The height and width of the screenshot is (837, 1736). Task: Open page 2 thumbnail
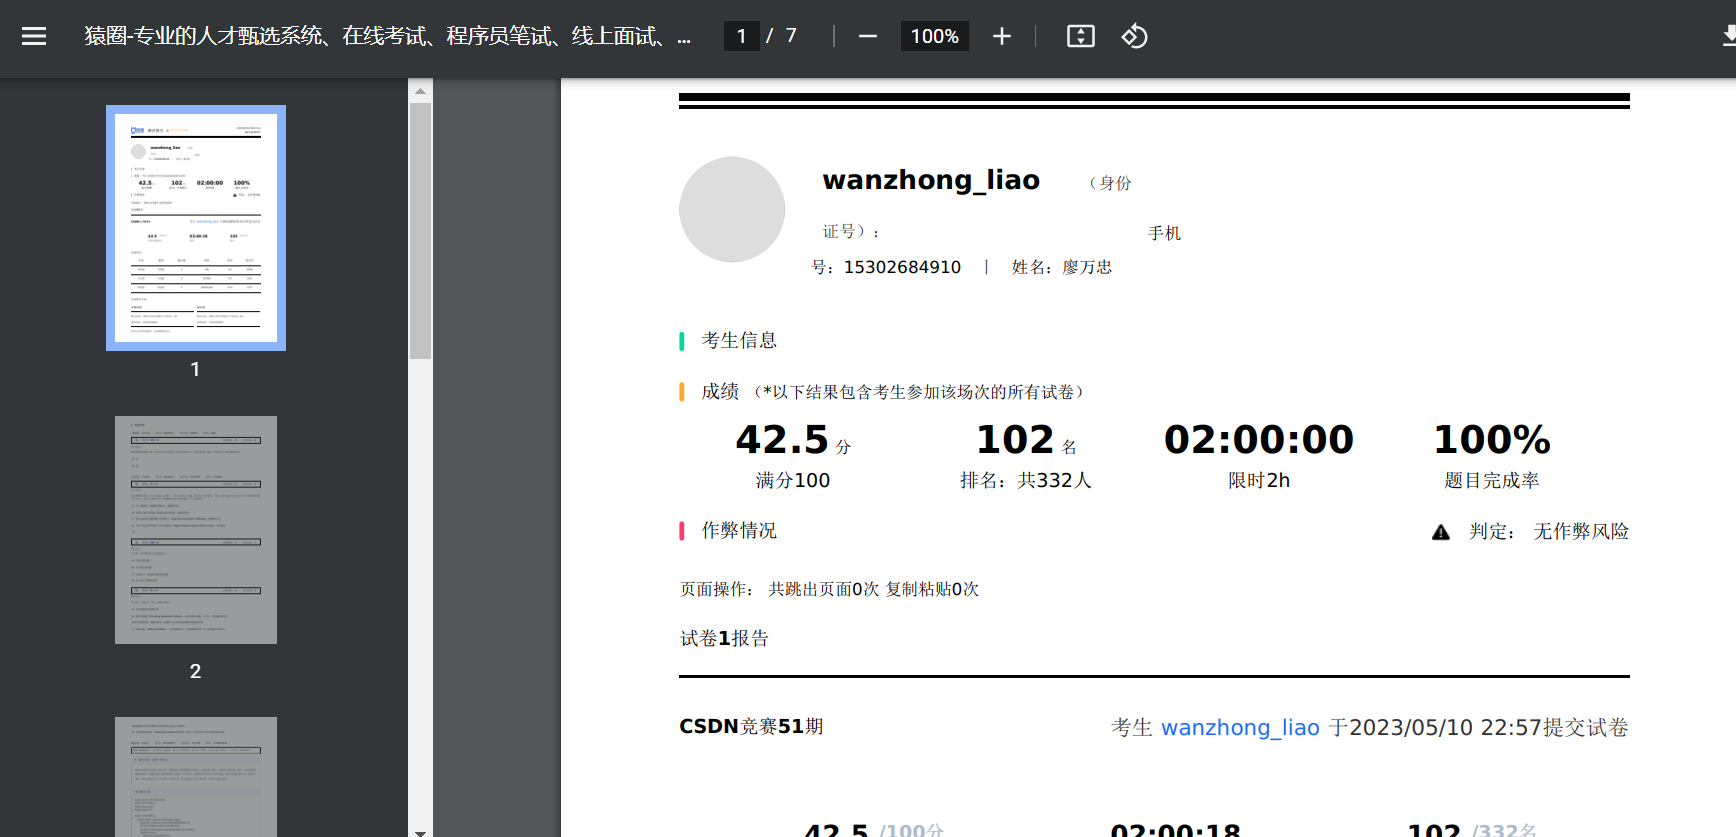tap(196, 530)
